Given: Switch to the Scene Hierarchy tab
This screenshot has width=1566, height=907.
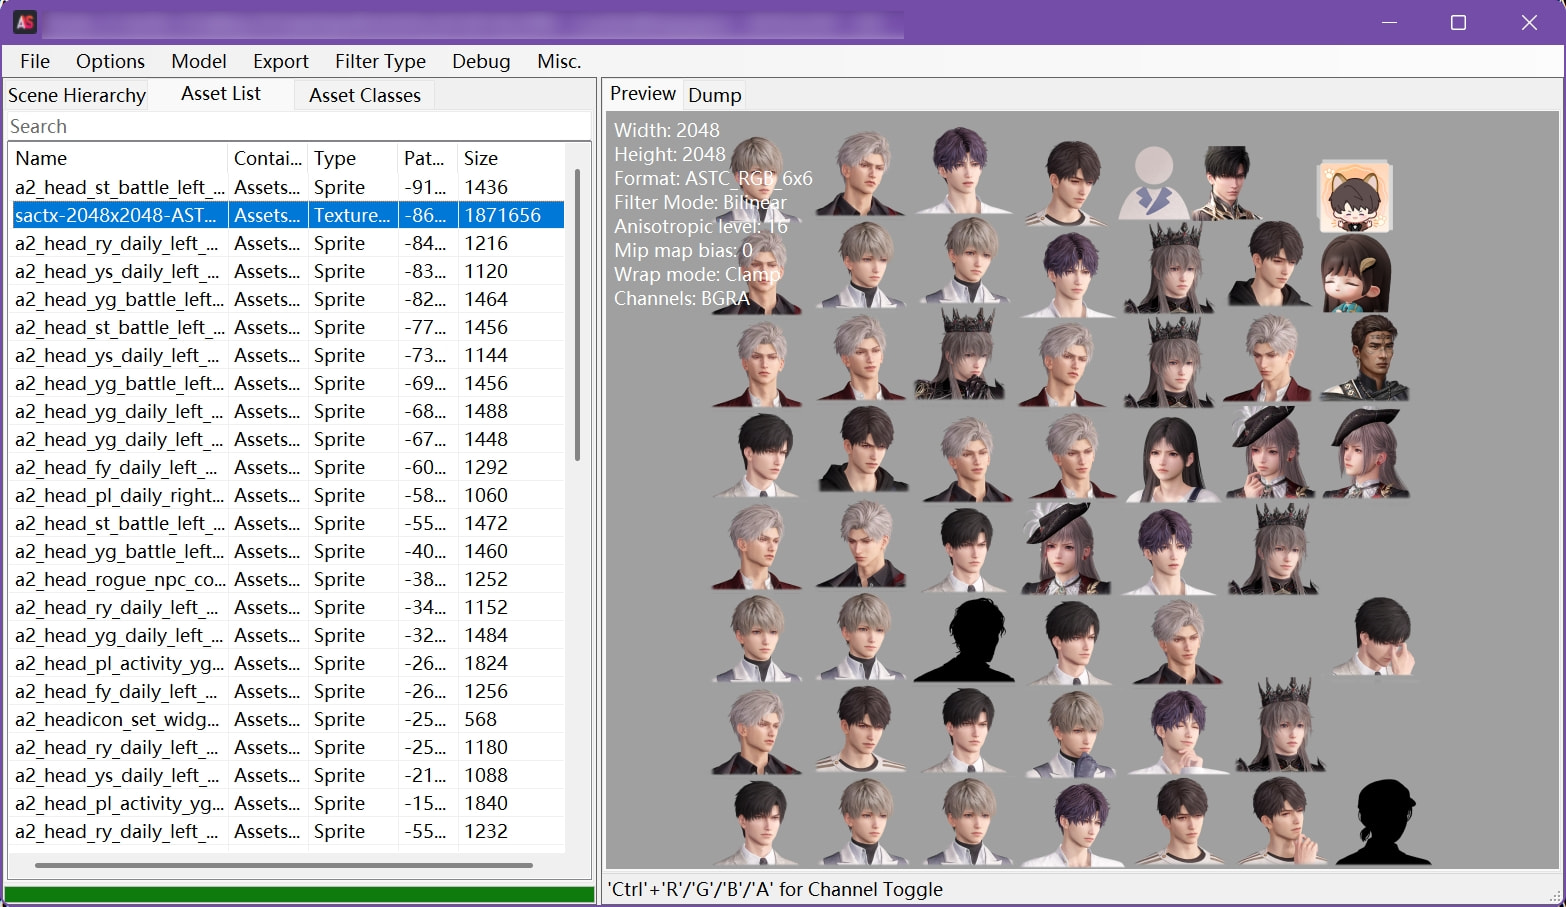Looking at the screenshot, I should 77,95.
